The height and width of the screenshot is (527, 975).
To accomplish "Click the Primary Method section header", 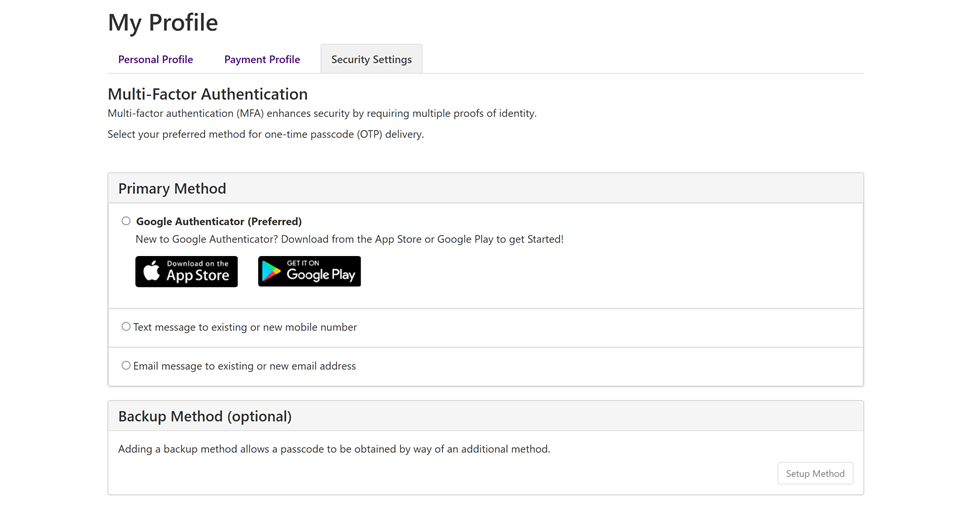I will point(486,188).
